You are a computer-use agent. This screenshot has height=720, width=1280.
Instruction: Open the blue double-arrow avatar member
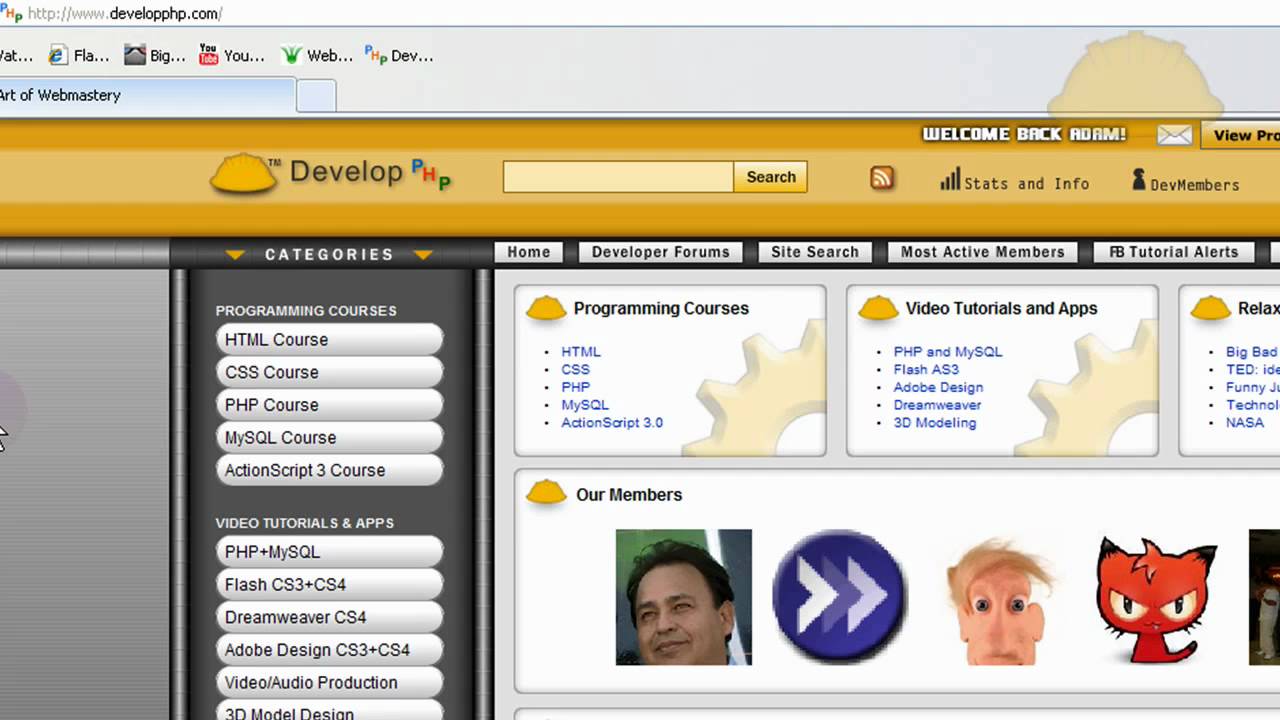(840, 597)
